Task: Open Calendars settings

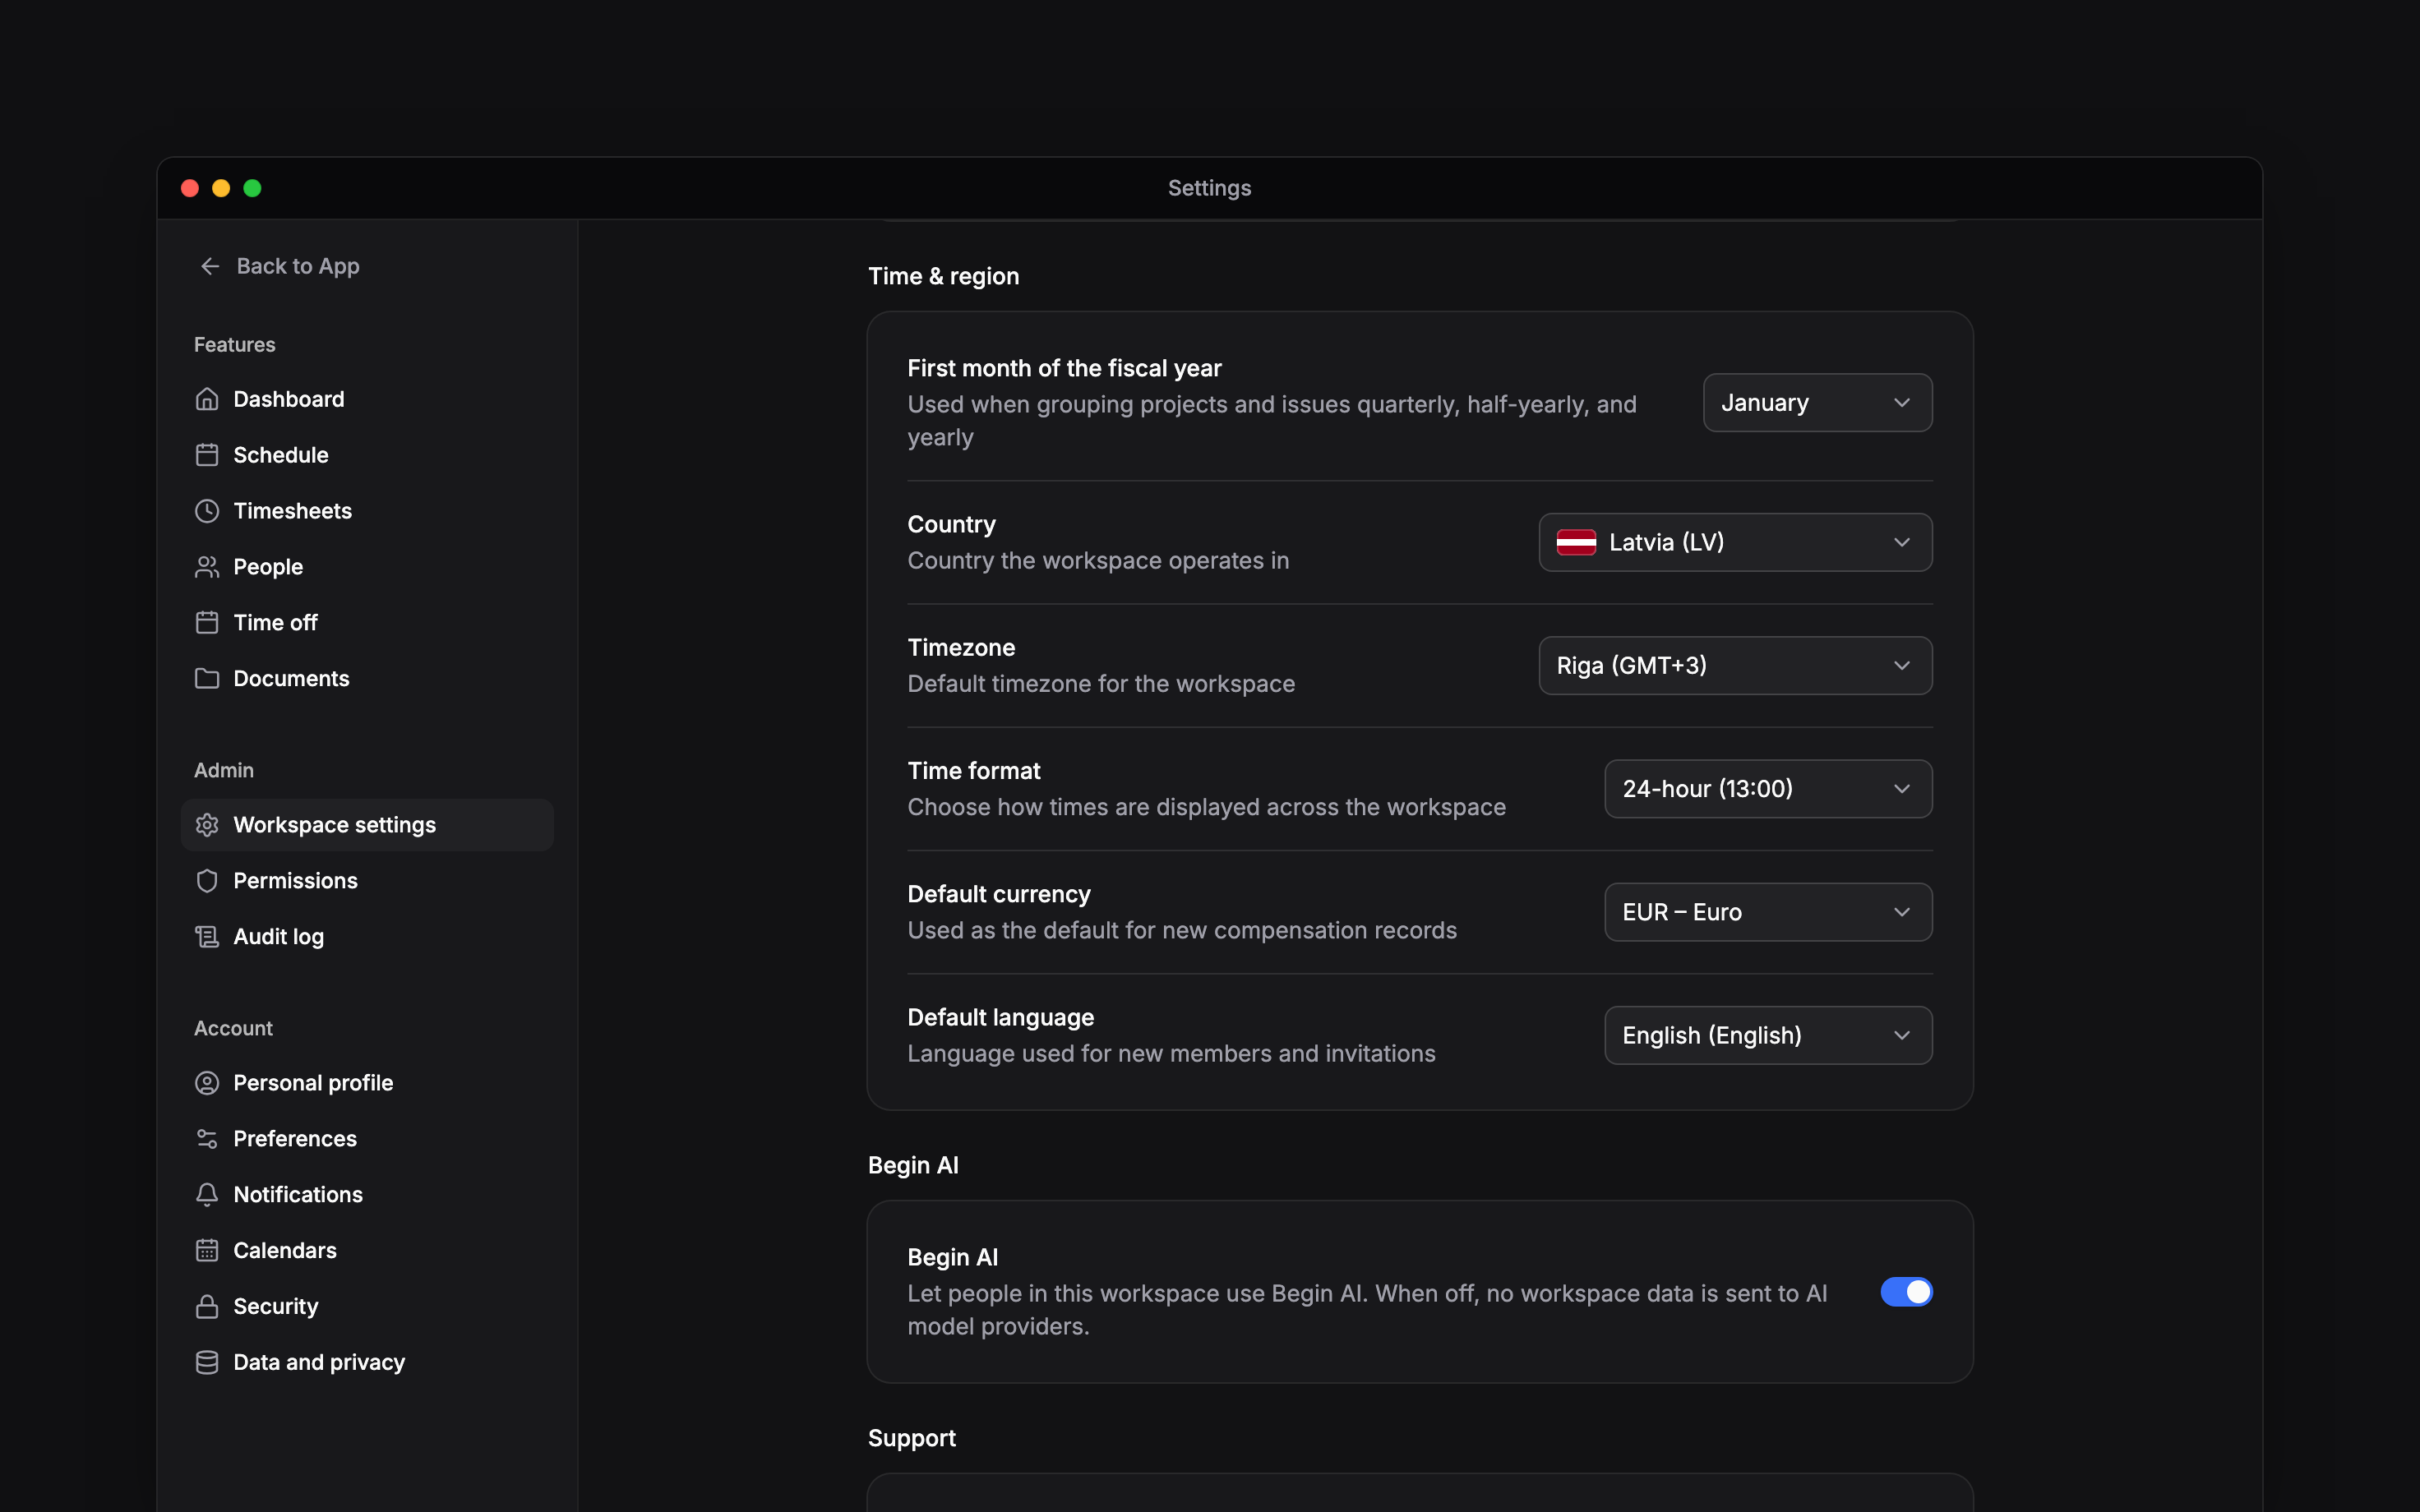Action: (367, 1251)
